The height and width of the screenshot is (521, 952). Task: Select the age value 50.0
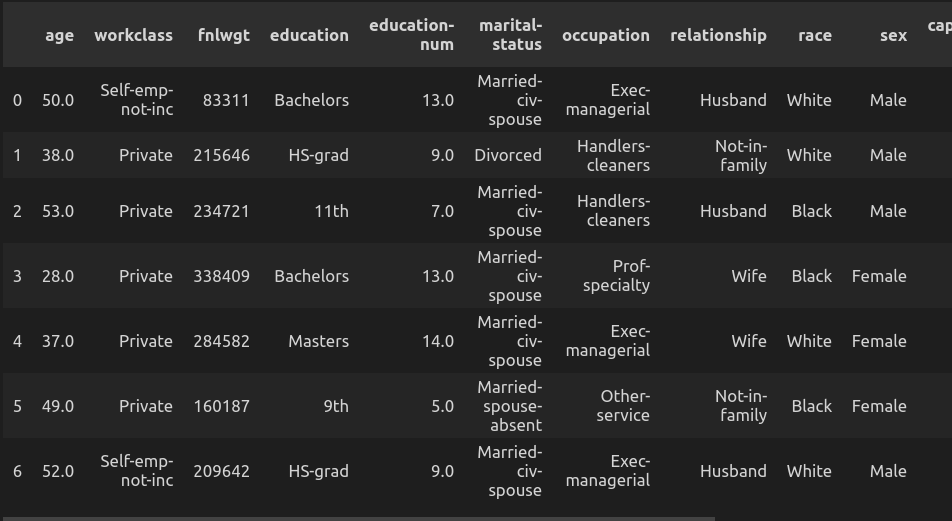[58, 100]
